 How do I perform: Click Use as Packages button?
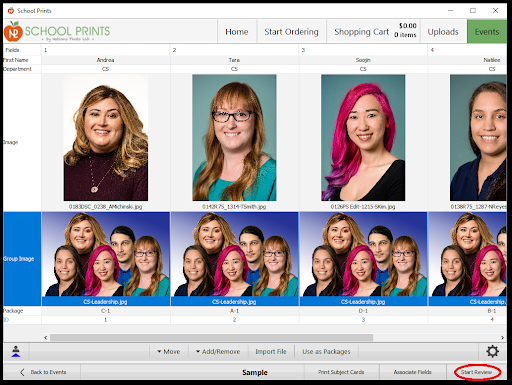coord(326,351)
